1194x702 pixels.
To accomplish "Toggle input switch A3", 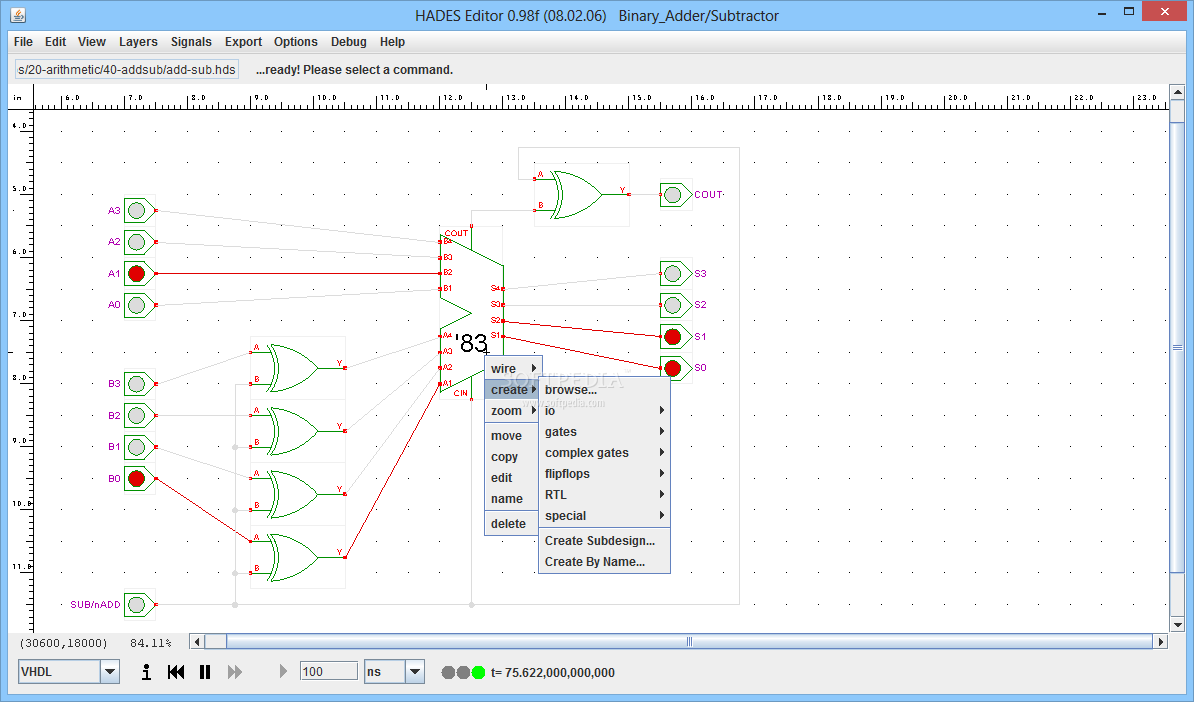I will click(x=137, y=210).
